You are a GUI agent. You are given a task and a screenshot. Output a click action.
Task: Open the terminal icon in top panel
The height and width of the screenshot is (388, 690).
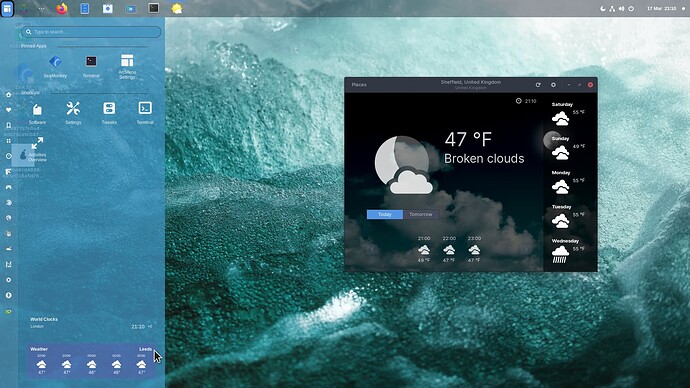pyautogui.click(x=154, y=8)
